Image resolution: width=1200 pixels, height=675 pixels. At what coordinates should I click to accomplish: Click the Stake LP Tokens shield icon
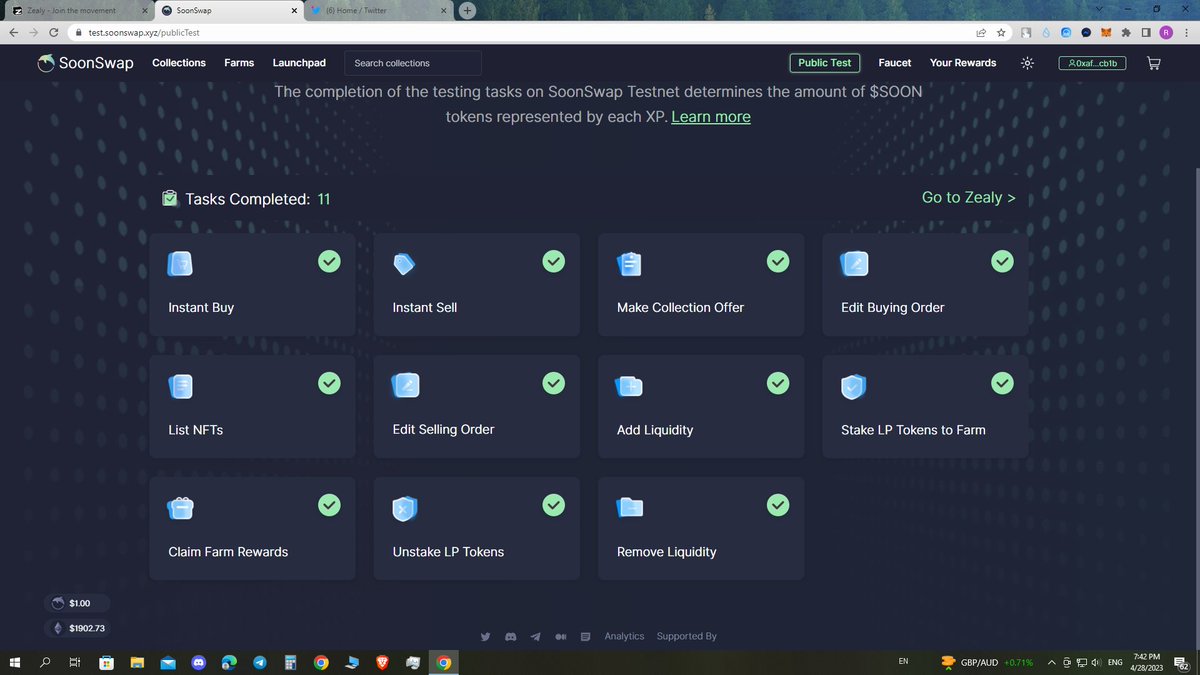(x=853, y=386)
